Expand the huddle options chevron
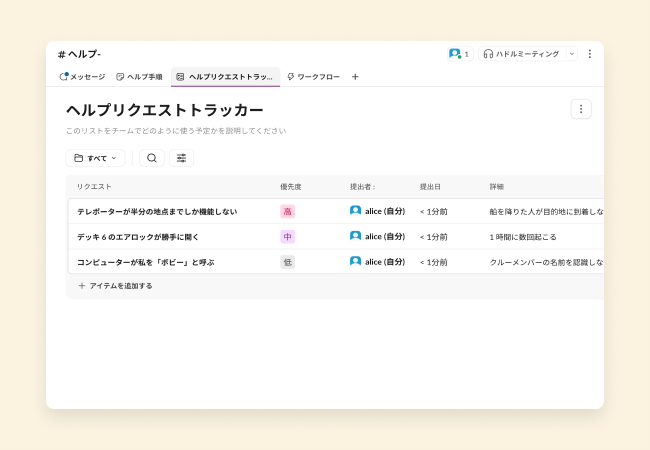The image size is (650, 450). [572, 54]
